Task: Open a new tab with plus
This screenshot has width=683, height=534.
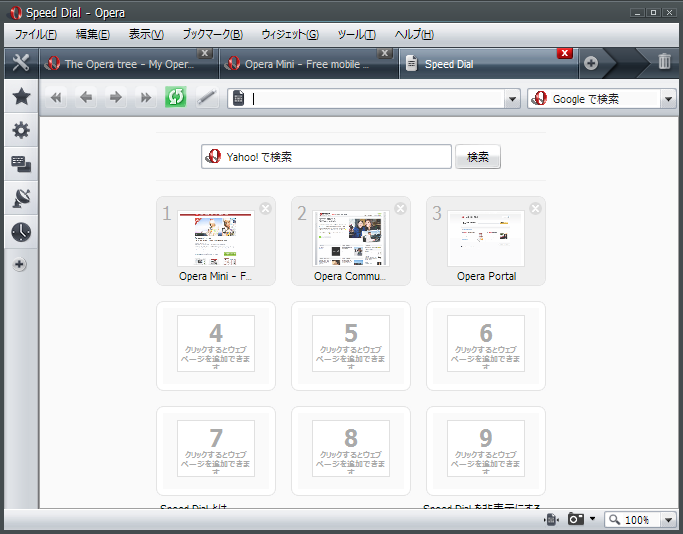Action: (x=591, y=64)
